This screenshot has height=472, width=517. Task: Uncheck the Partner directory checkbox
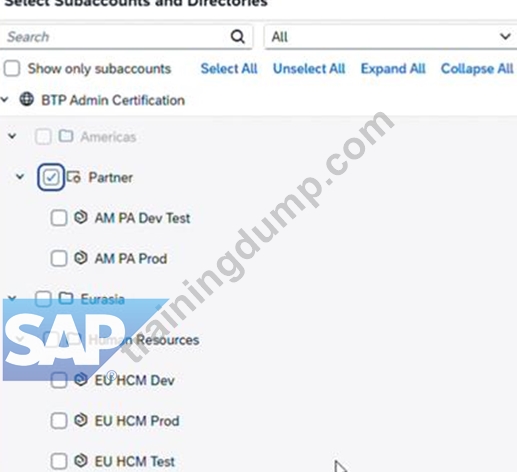[x=51, y=177]
